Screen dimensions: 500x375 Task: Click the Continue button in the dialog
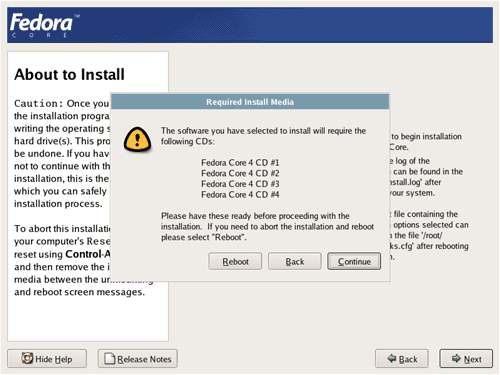(x=354, y=261)
